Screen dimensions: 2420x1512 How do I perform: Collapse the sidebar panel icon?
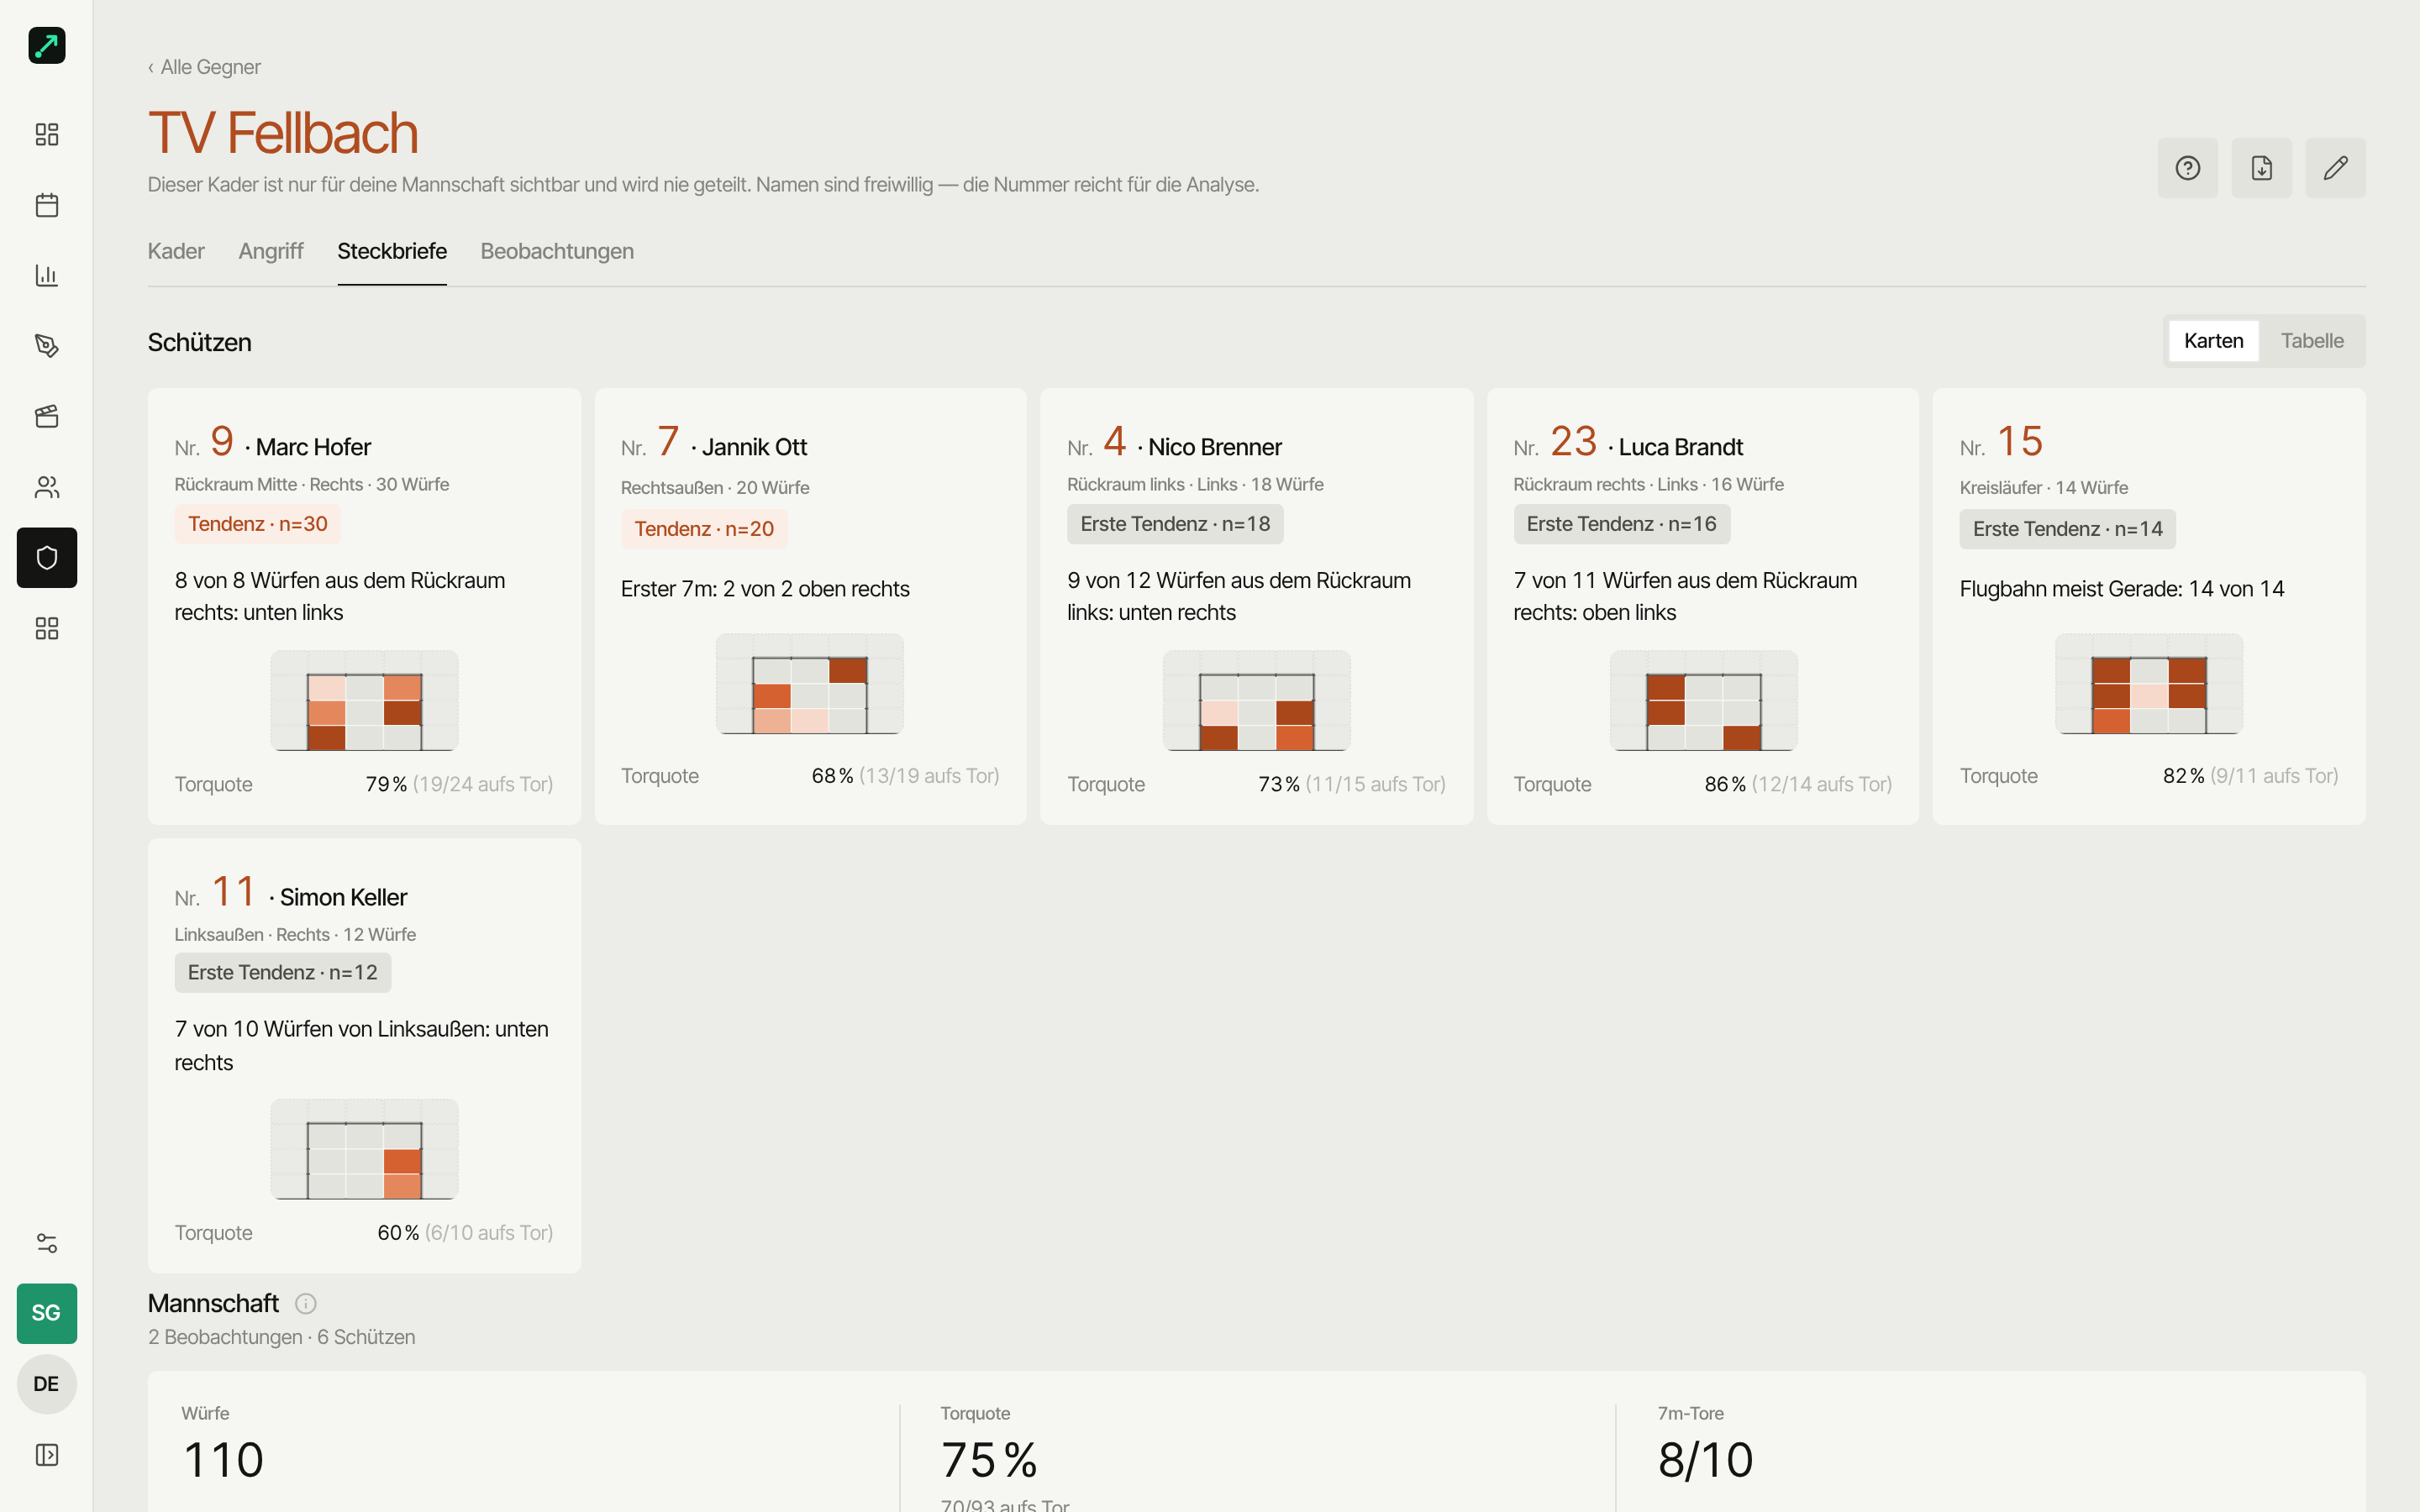(x=46, y=1454)
